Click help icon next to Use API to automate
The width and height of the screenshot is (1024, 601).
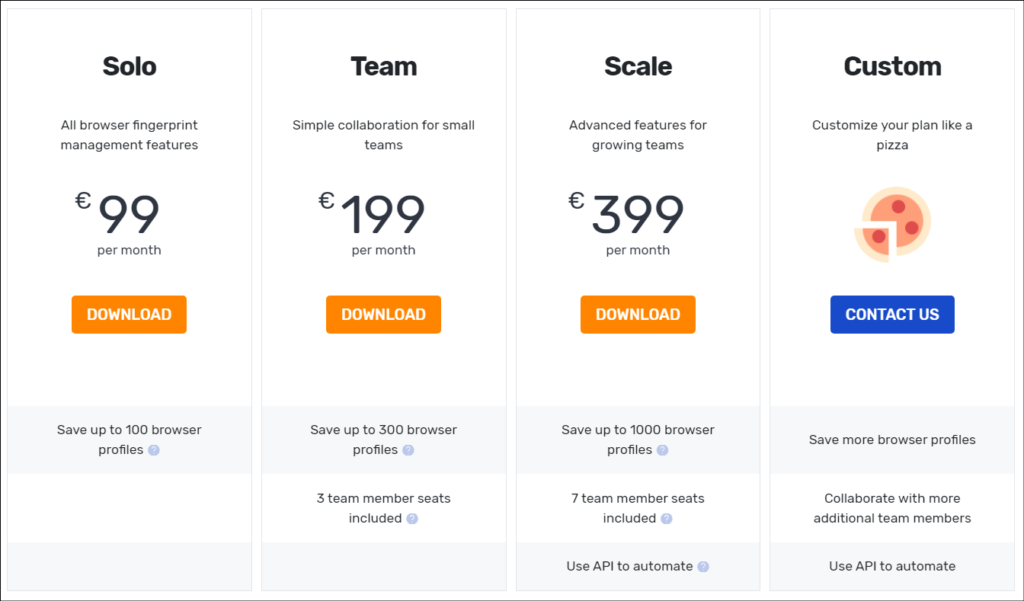point(703,566)
